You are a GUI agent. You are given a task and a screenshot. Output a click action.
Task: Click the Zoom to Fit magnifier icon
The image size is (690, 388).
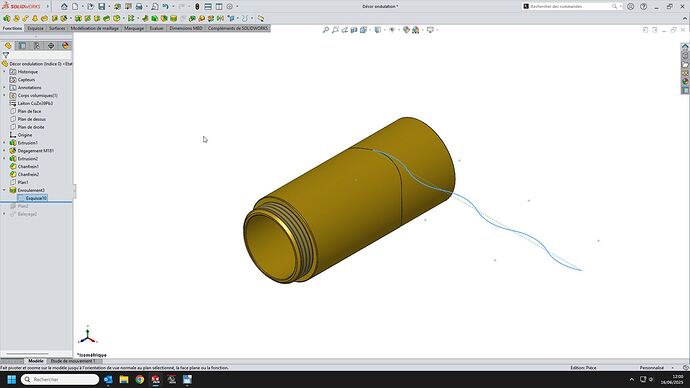326,30
